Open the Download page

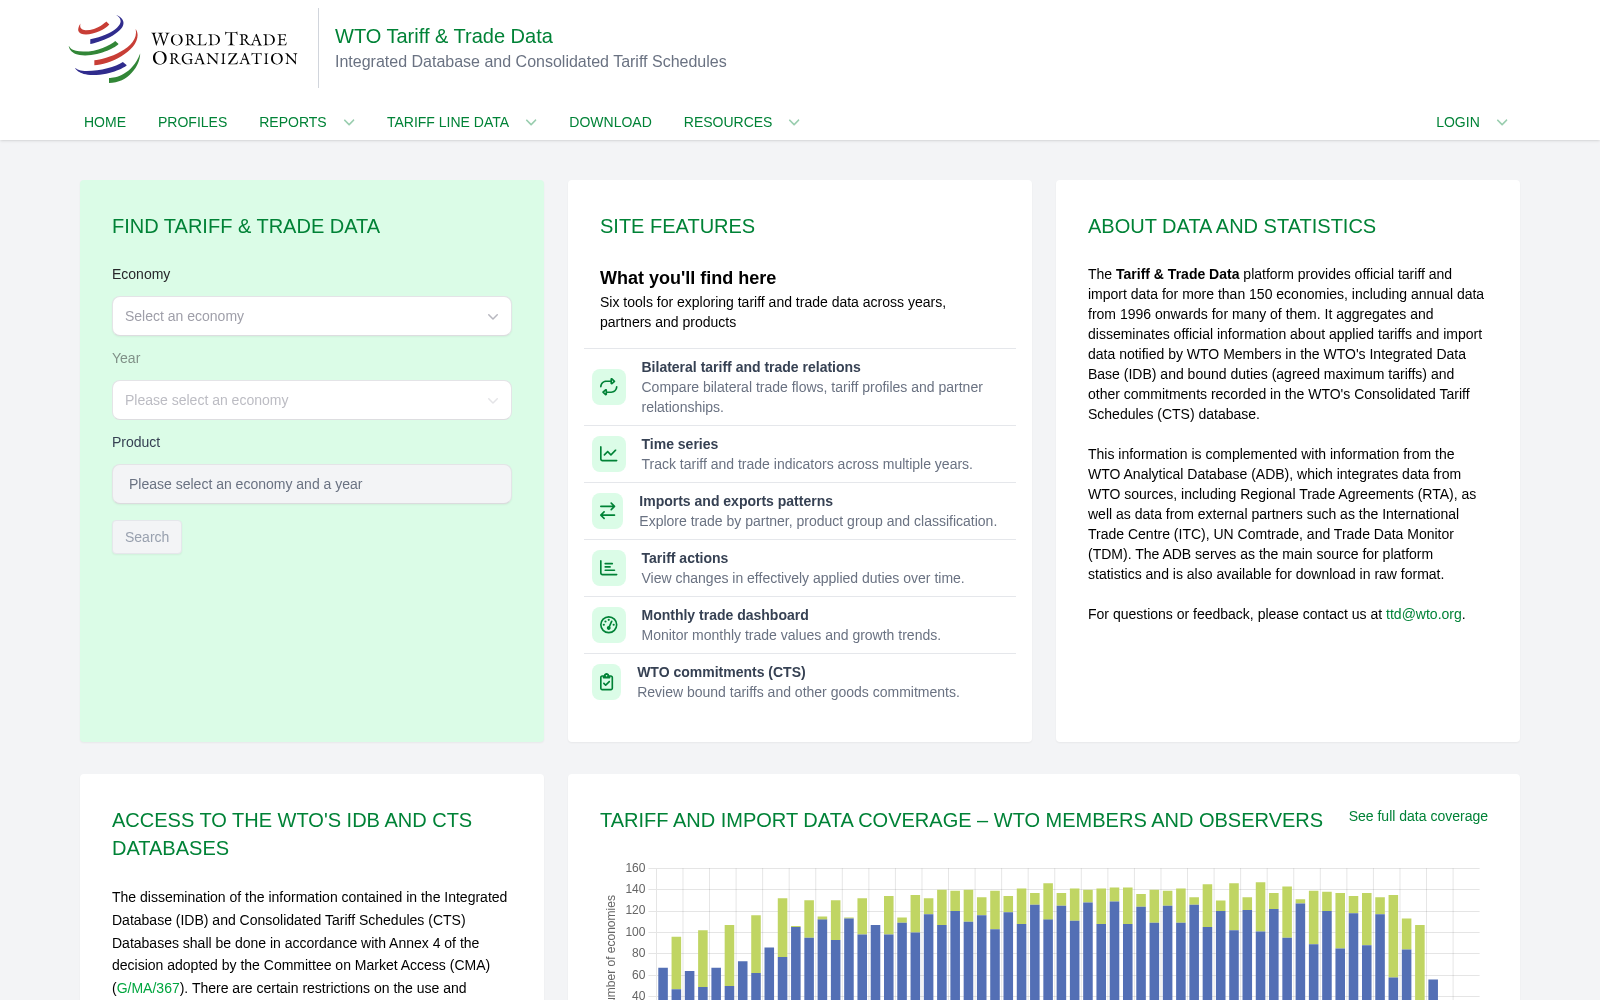610,122
